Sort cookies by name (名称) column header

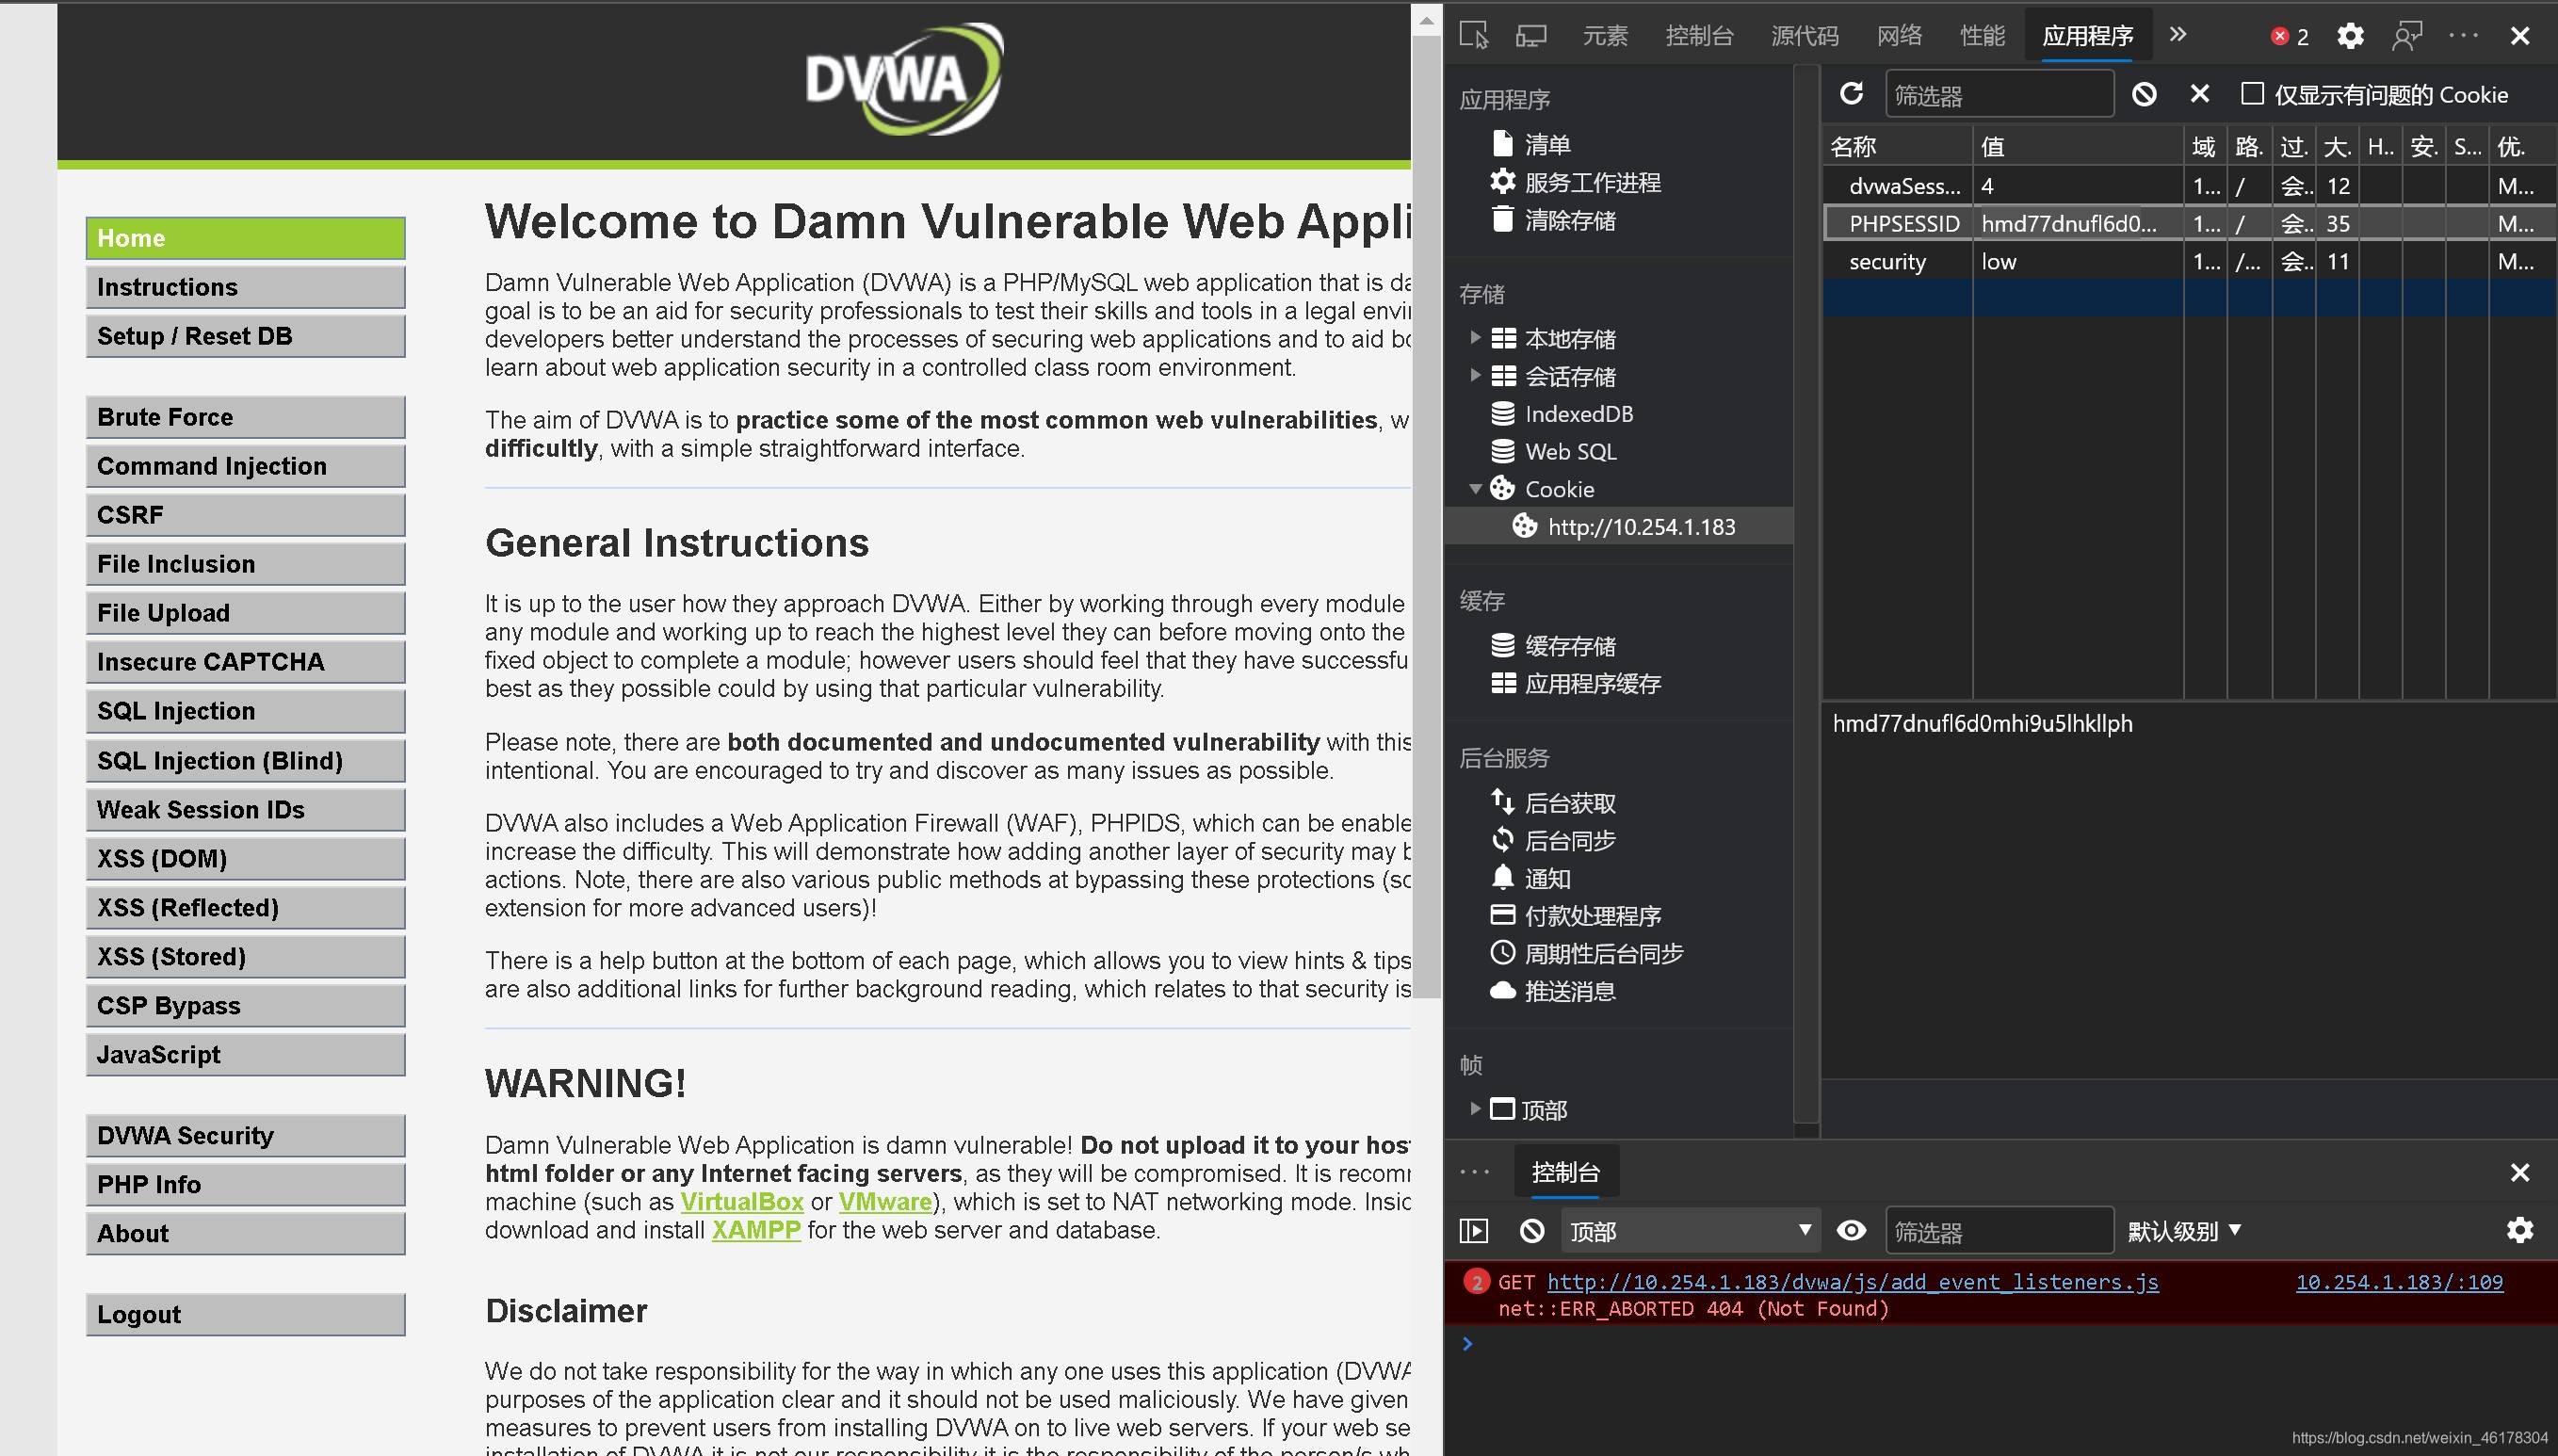(x=1896, y=147)
